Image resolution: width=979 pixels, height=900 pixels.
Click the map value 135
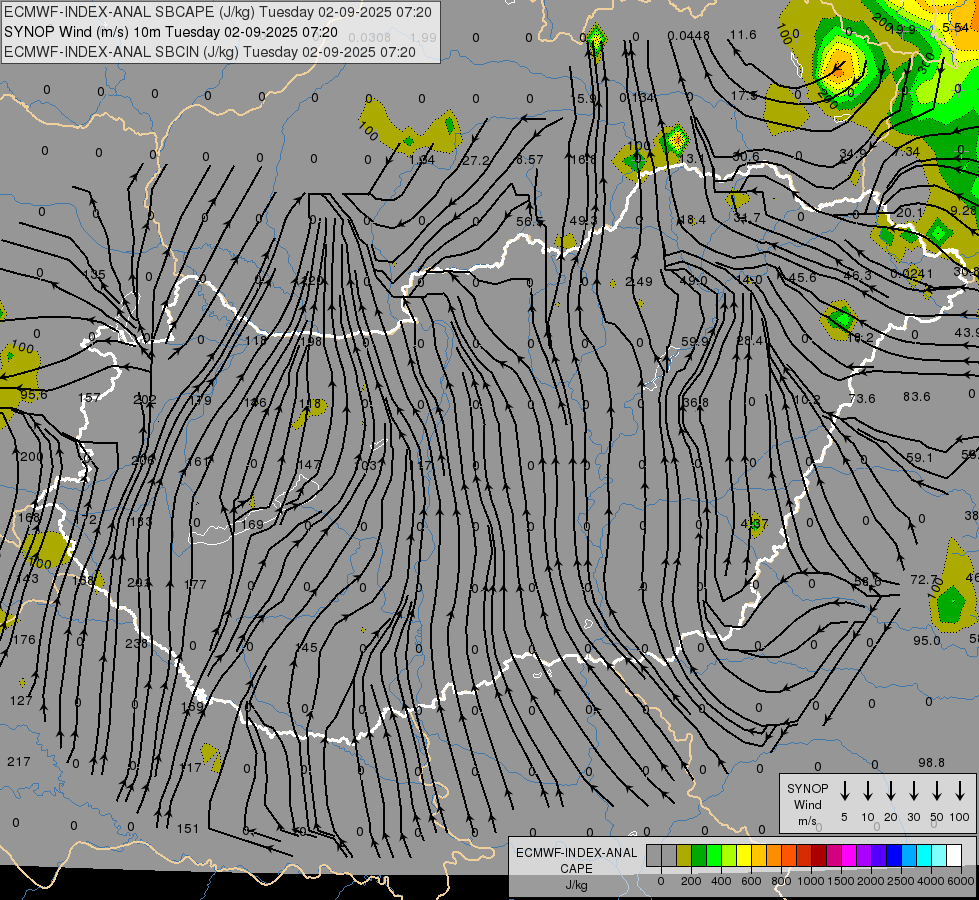[x=94, y=275]
